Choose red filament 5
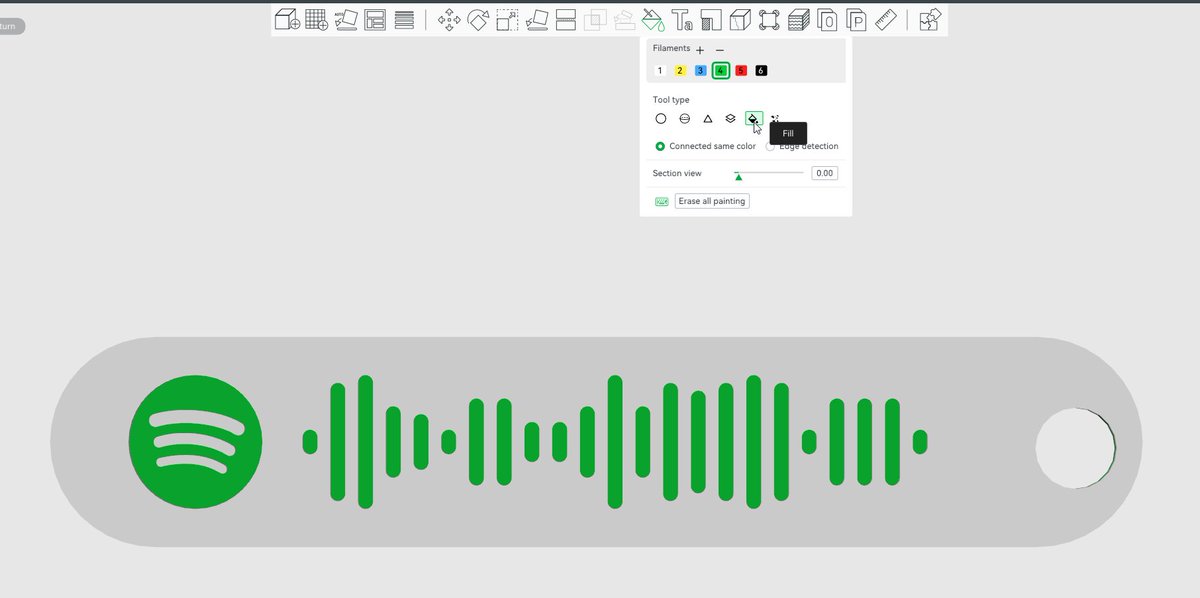This screenshot has height=598, width=1200. coord(741,70)
